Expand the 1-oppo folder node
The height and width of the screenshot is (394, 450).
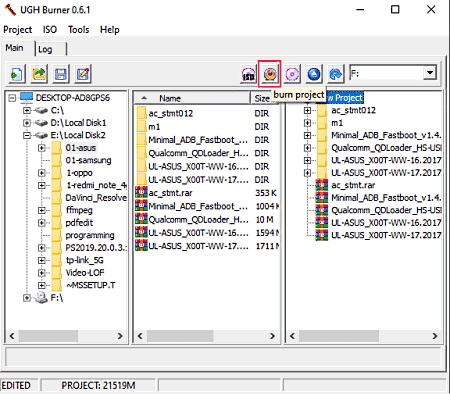[42, 173]
